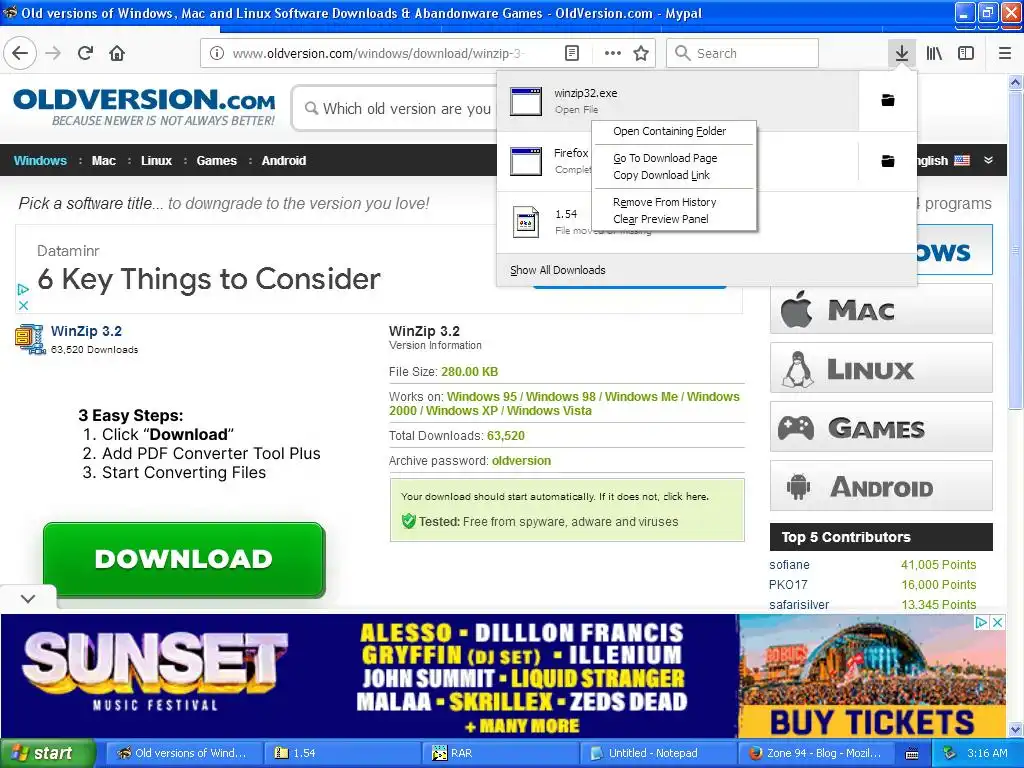Open the Mac platform sidebar button
Image resolution: width=1024 pixels, height=768 pixels.
(x=881, y=309)
